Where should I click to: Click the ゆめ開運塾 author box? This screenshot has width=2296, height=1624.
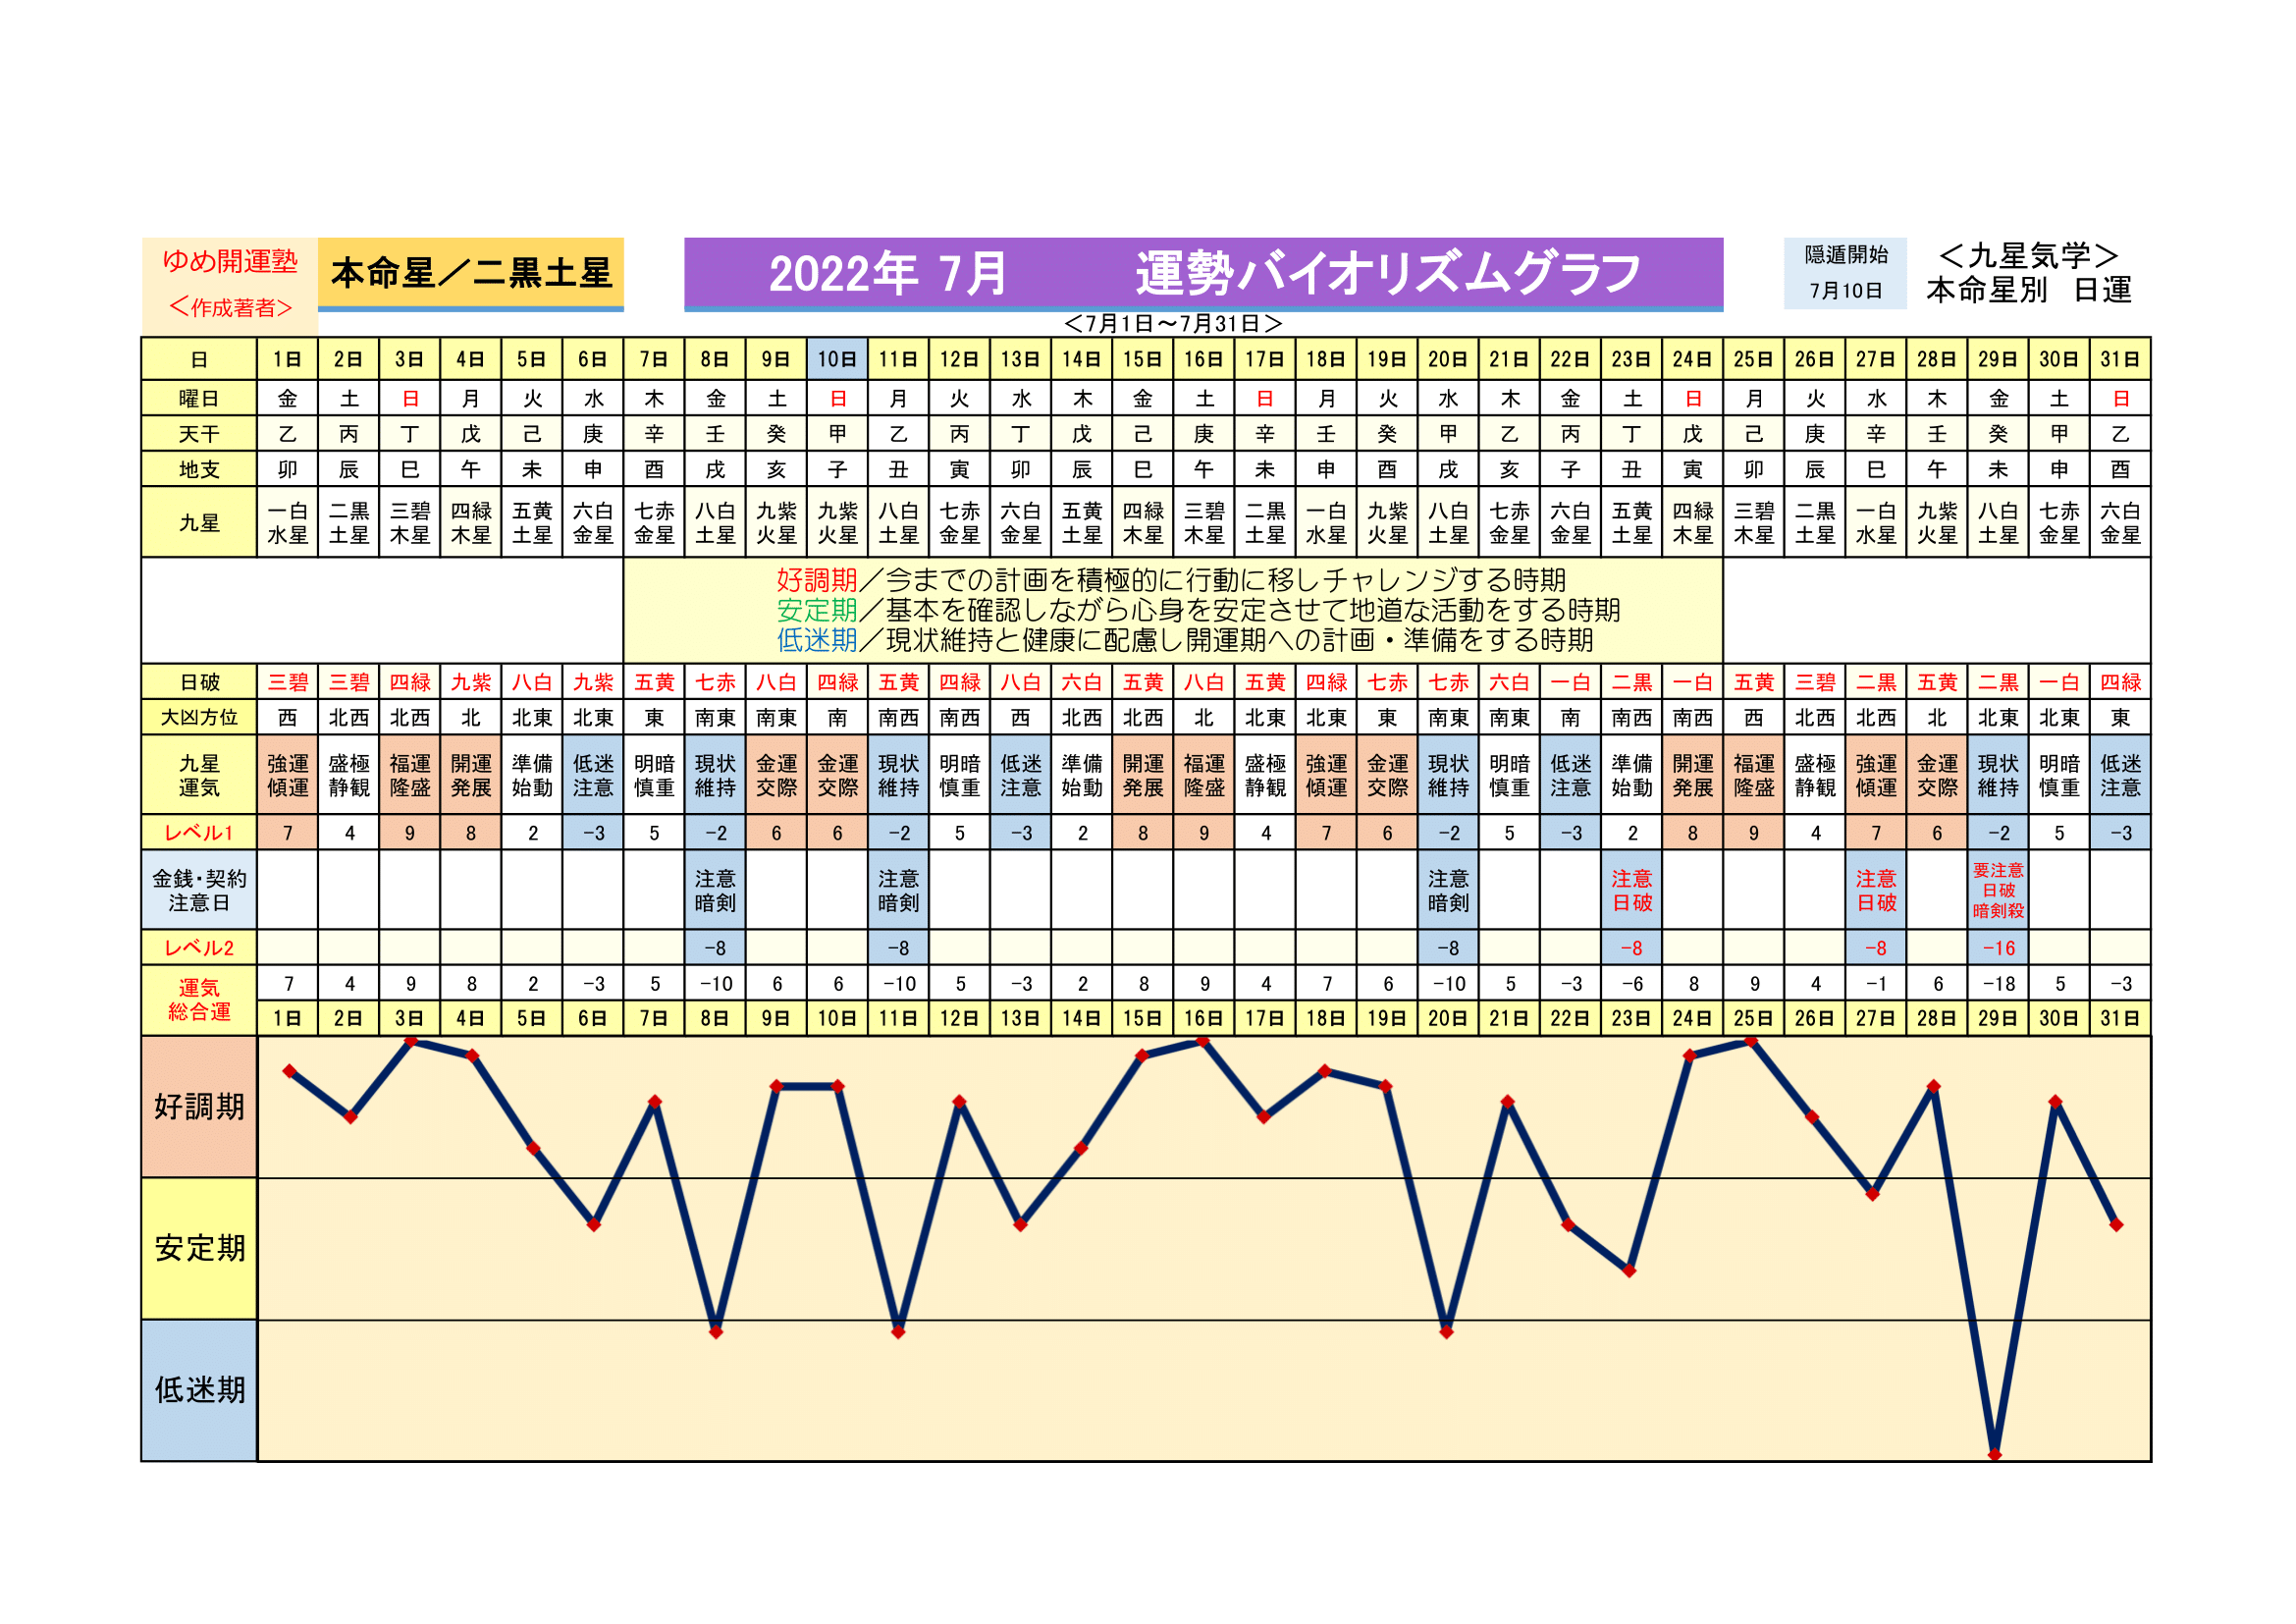tap(230, 284)
